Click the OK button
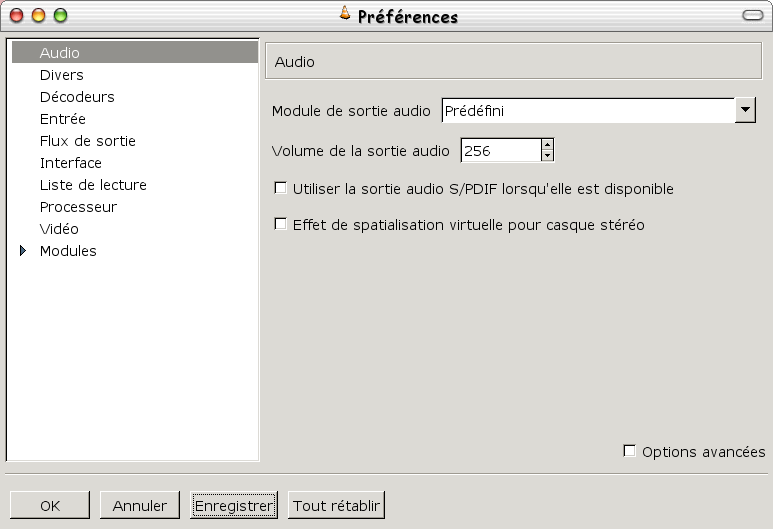The height and width of the screenshot is (529, 773). [x=50, y=505]
